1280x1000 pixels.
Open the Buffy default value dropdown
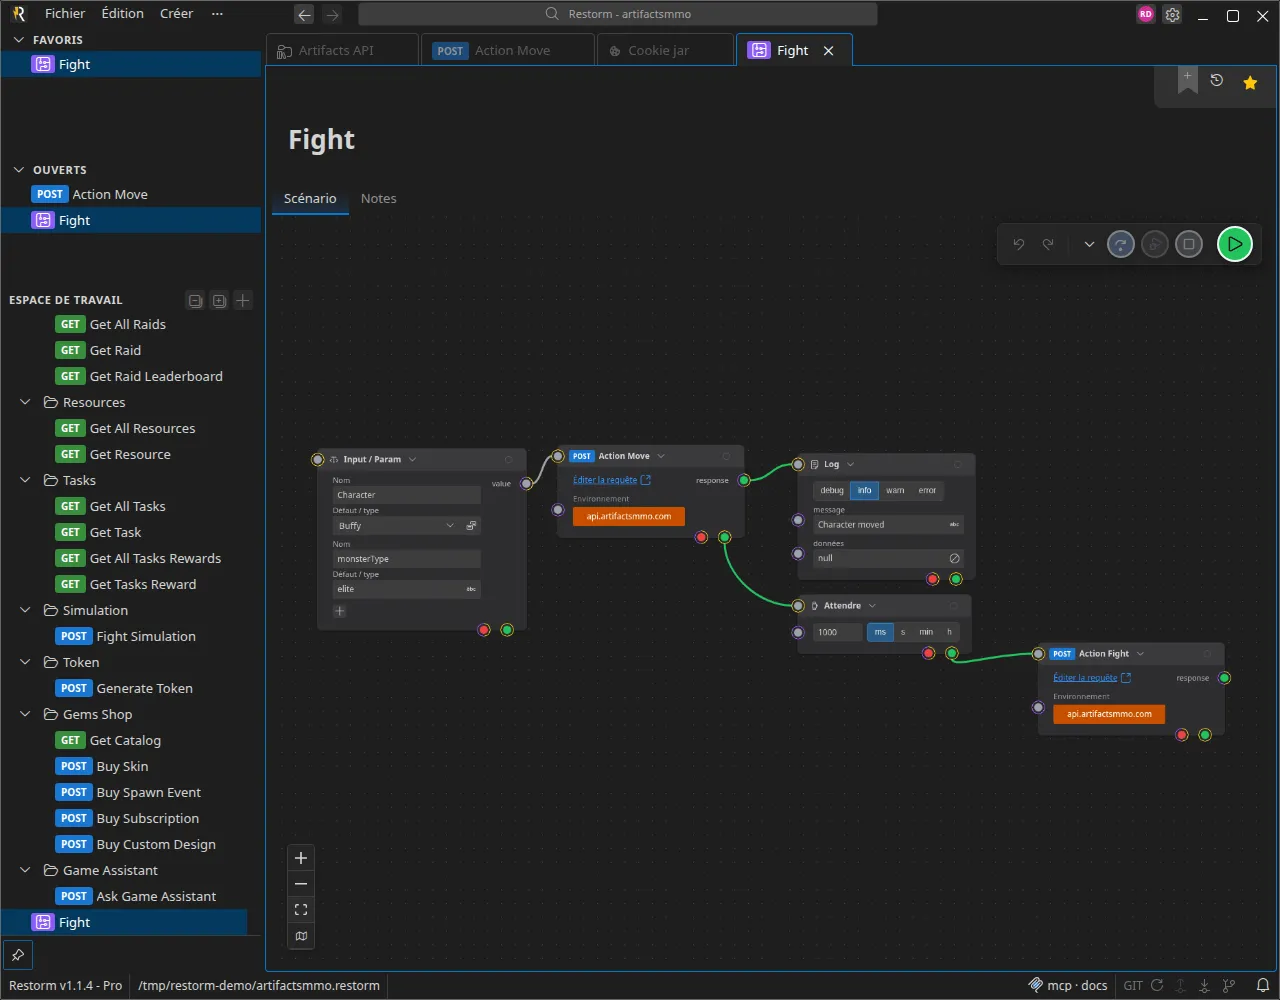[396, 525]
